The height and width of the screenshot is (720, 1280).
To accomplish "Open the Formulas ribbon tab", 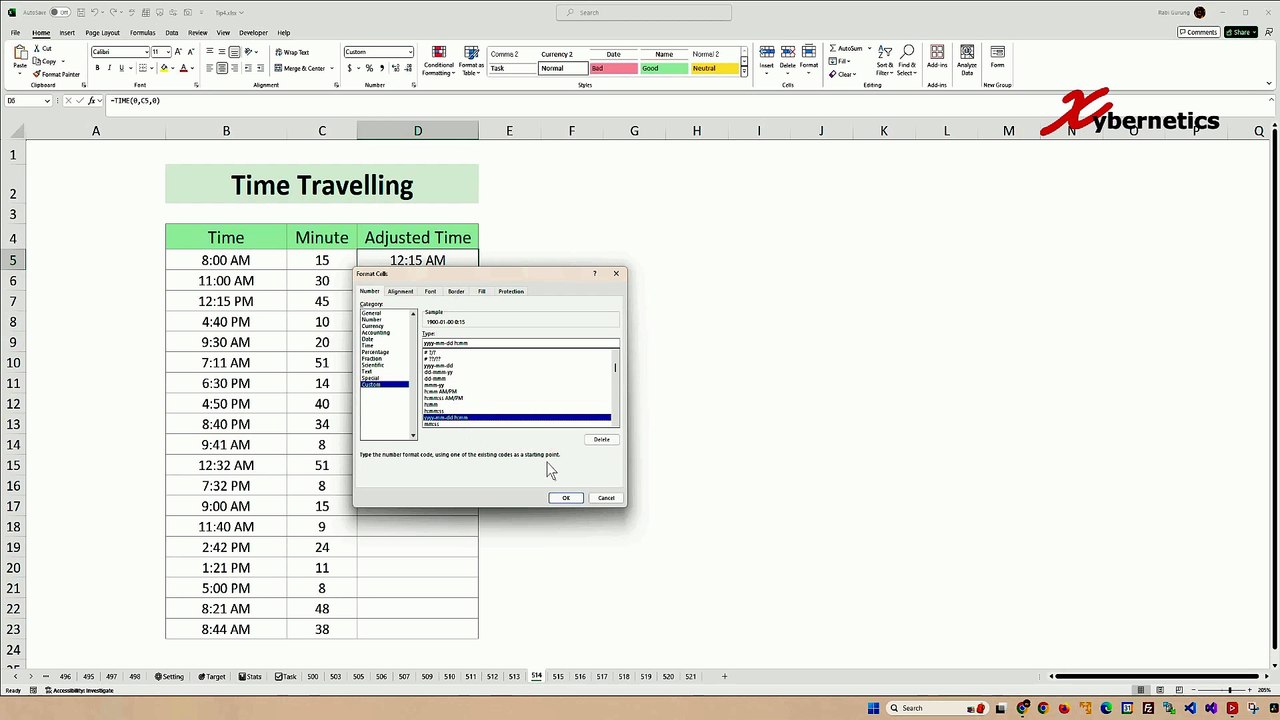I will tap(142, 32).
